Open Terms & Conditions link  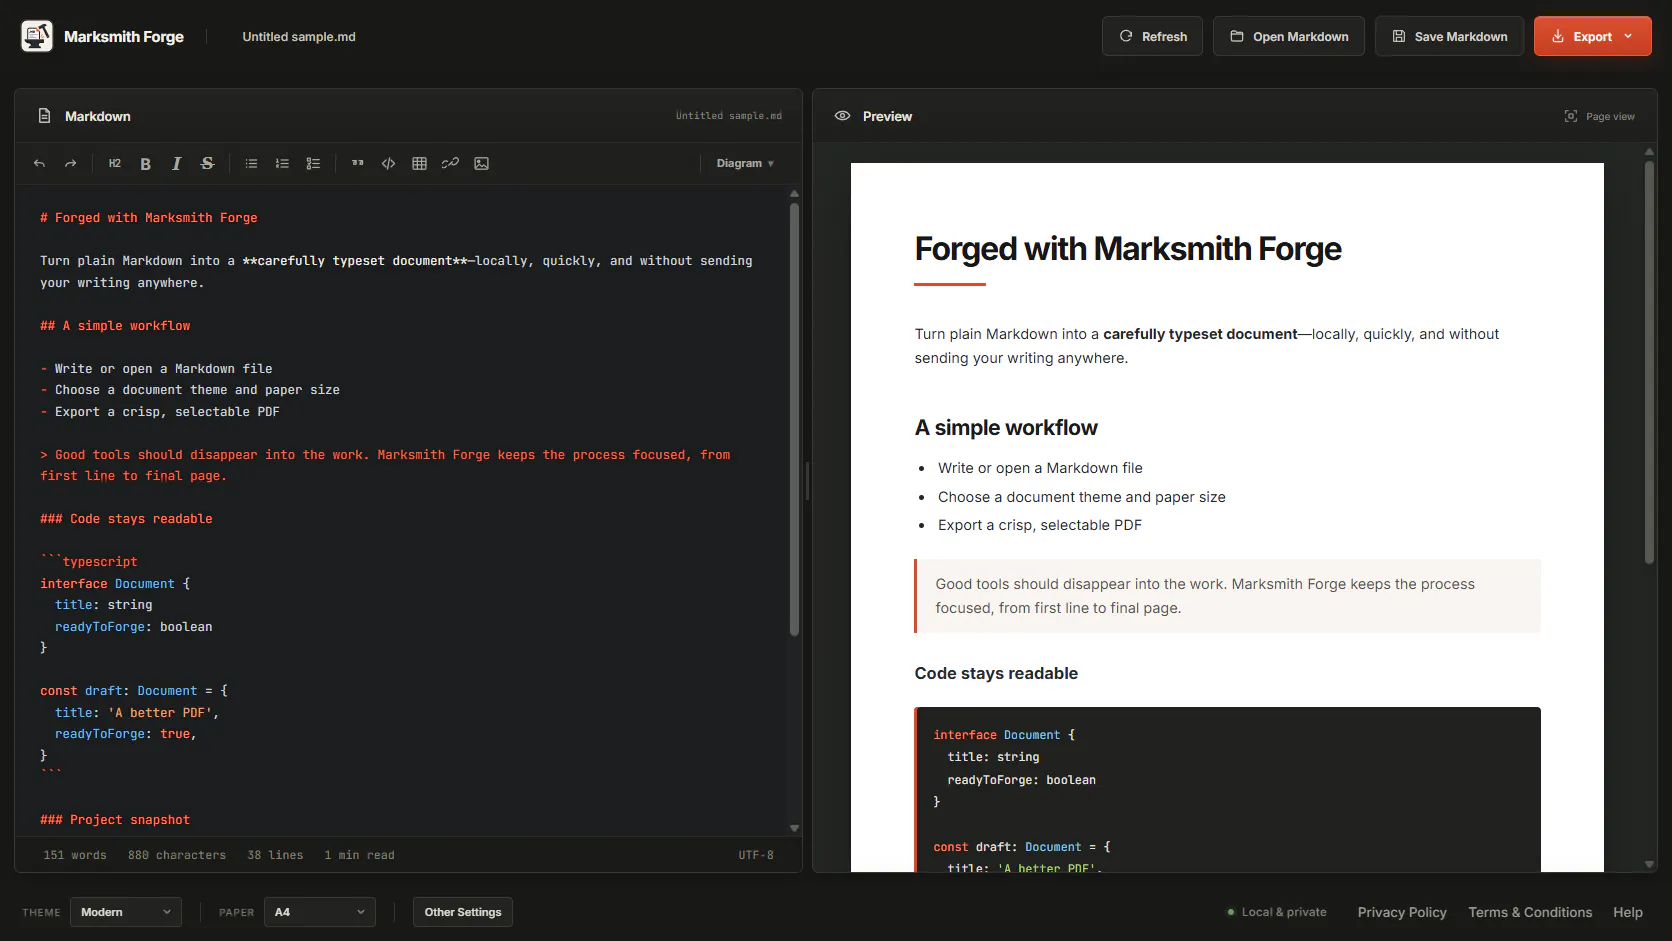click(x=1530, y=912)
